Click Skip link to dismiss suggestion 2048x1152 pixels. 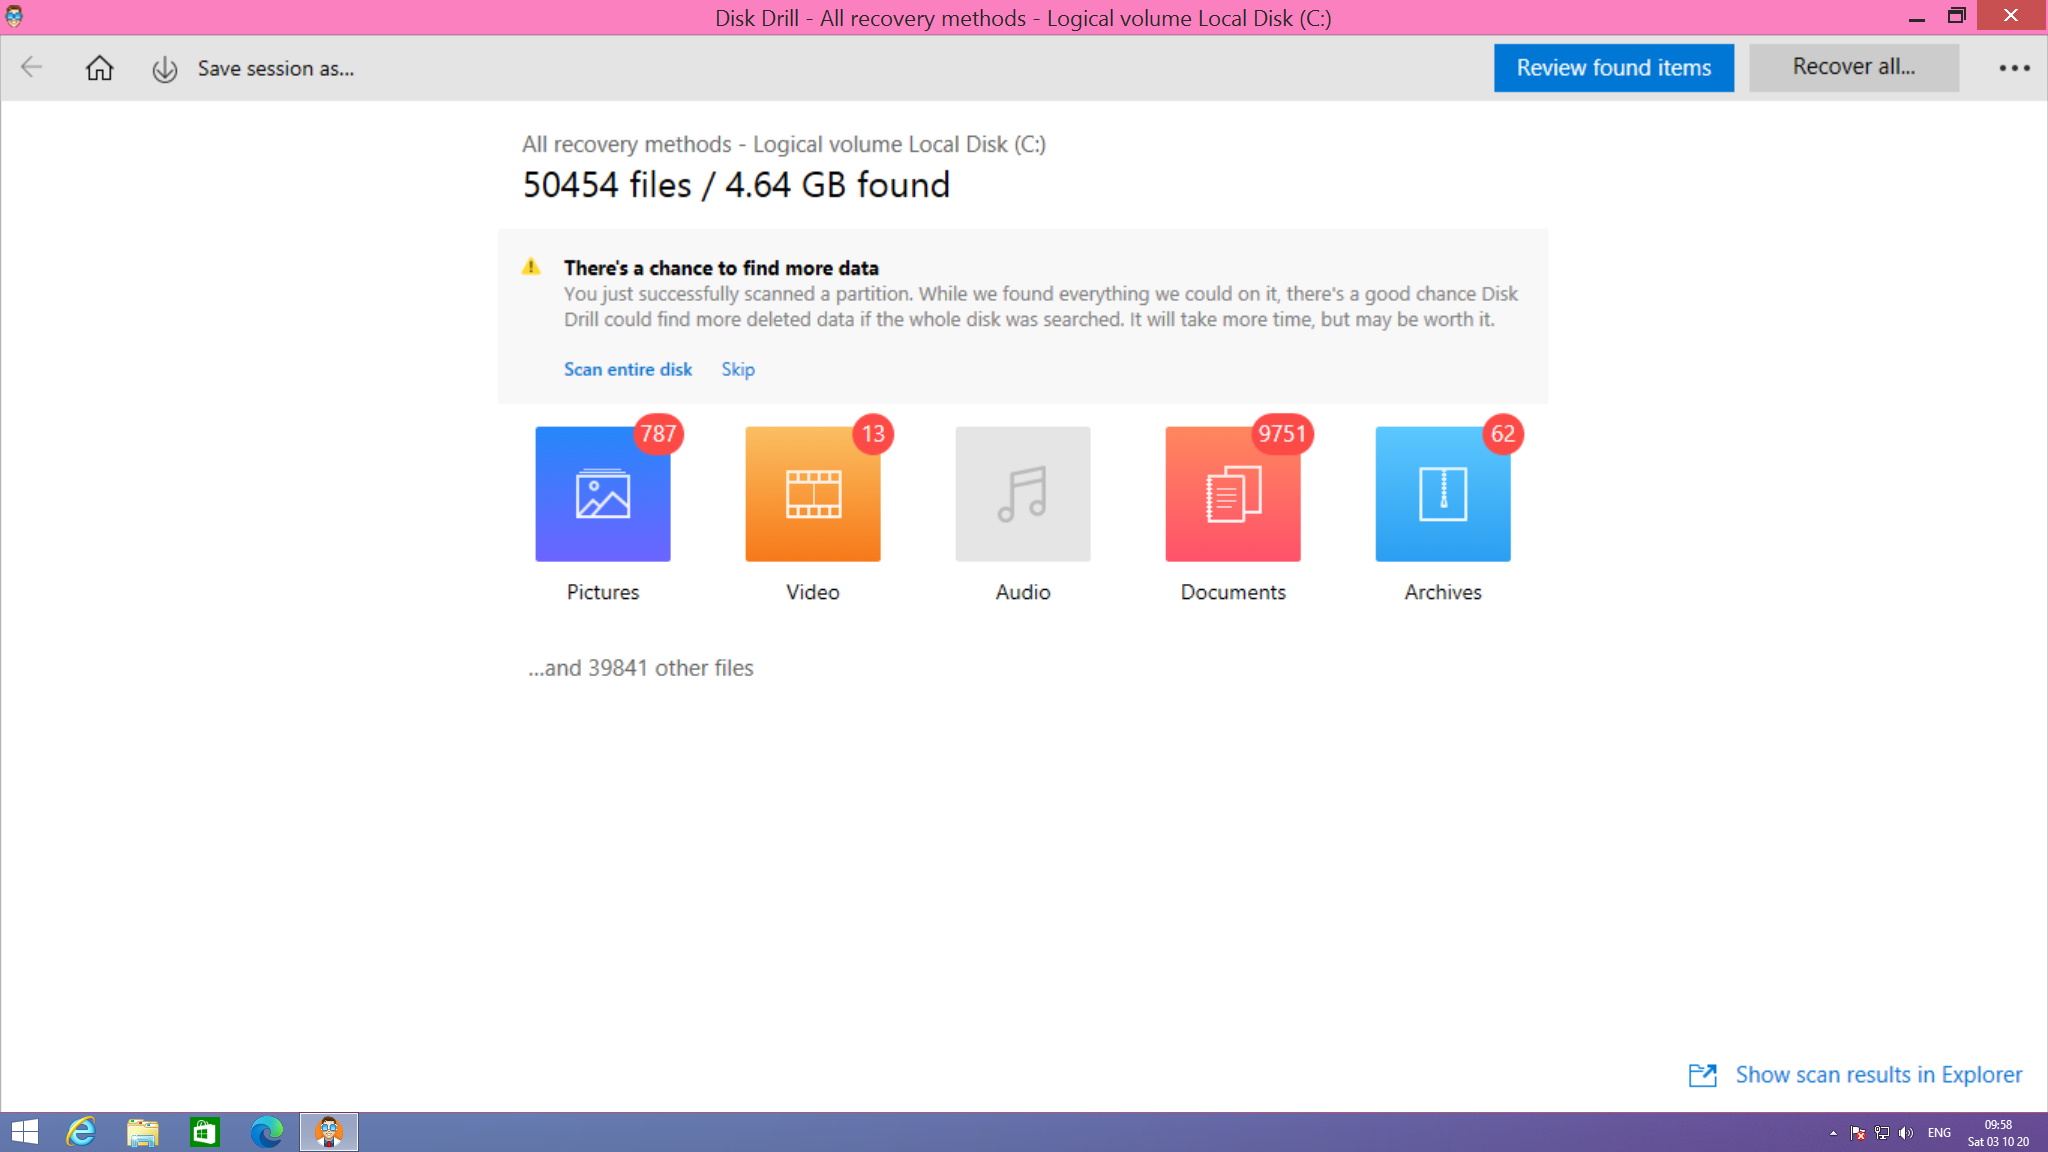coord(737,367)
